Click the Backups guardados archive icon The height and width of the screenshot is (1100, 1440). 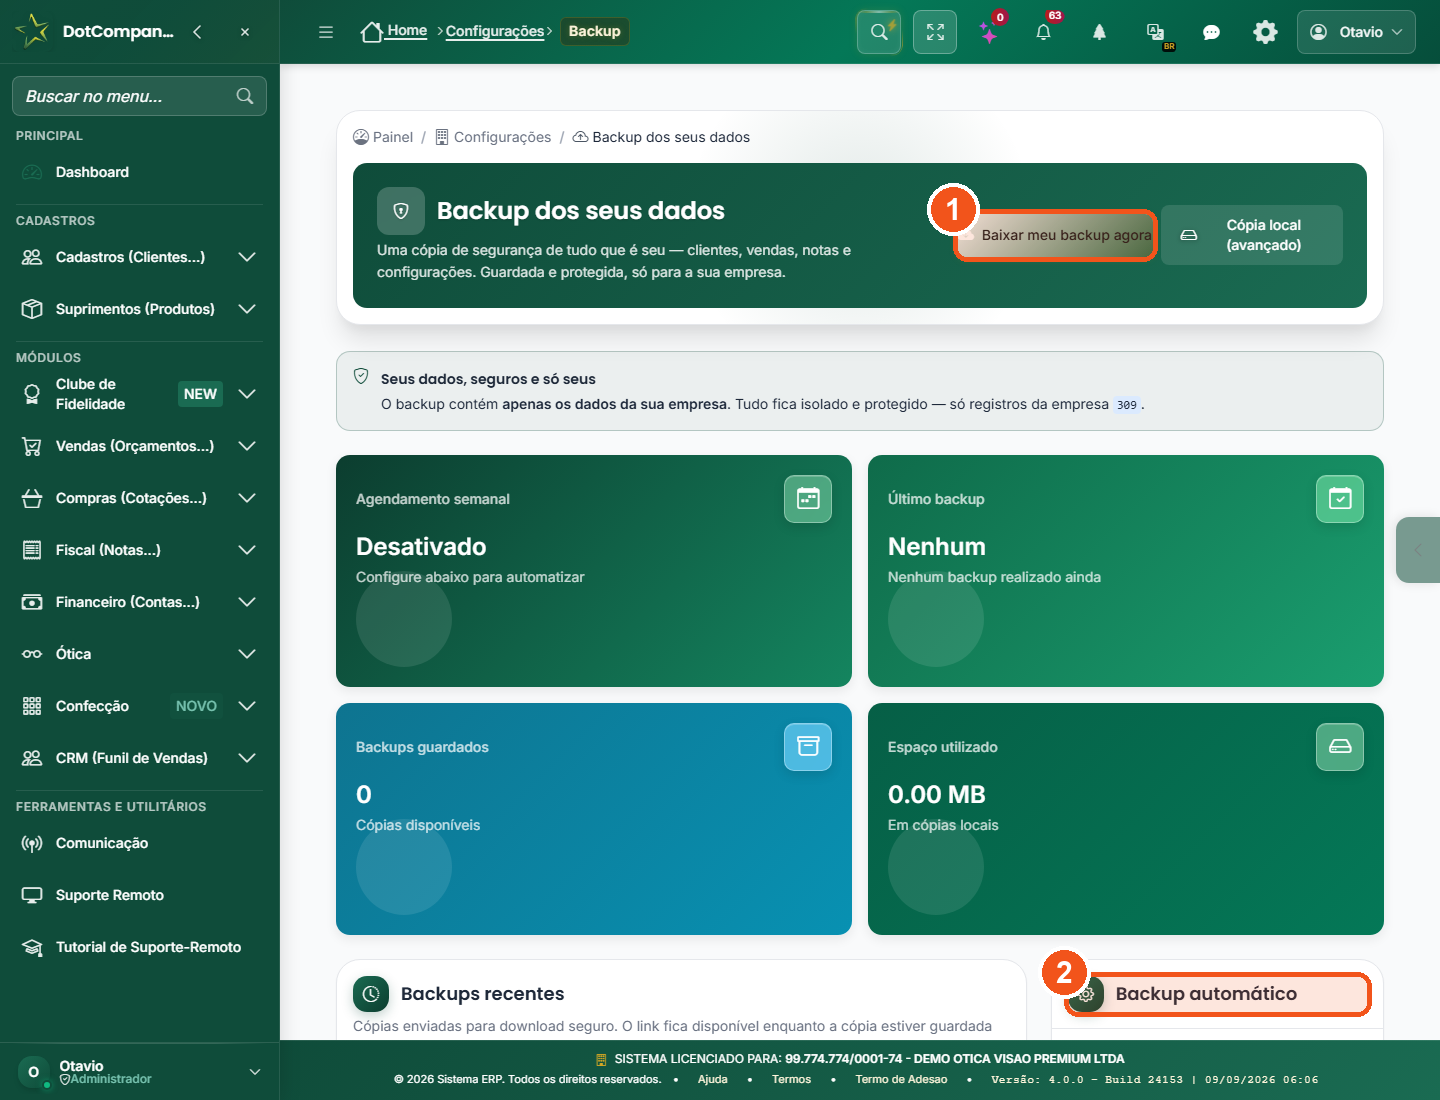click(808, 747)
